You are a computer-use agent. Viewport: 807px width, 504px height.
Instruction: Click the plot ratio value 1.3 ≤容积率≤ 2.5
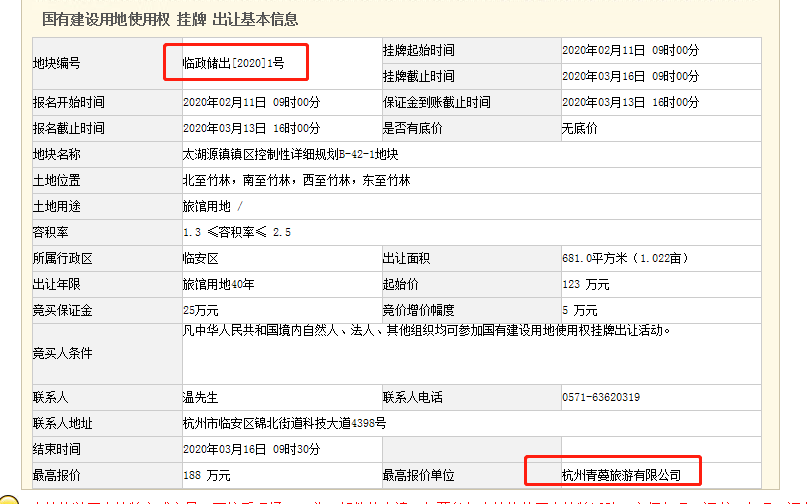[x=236, y=233]
